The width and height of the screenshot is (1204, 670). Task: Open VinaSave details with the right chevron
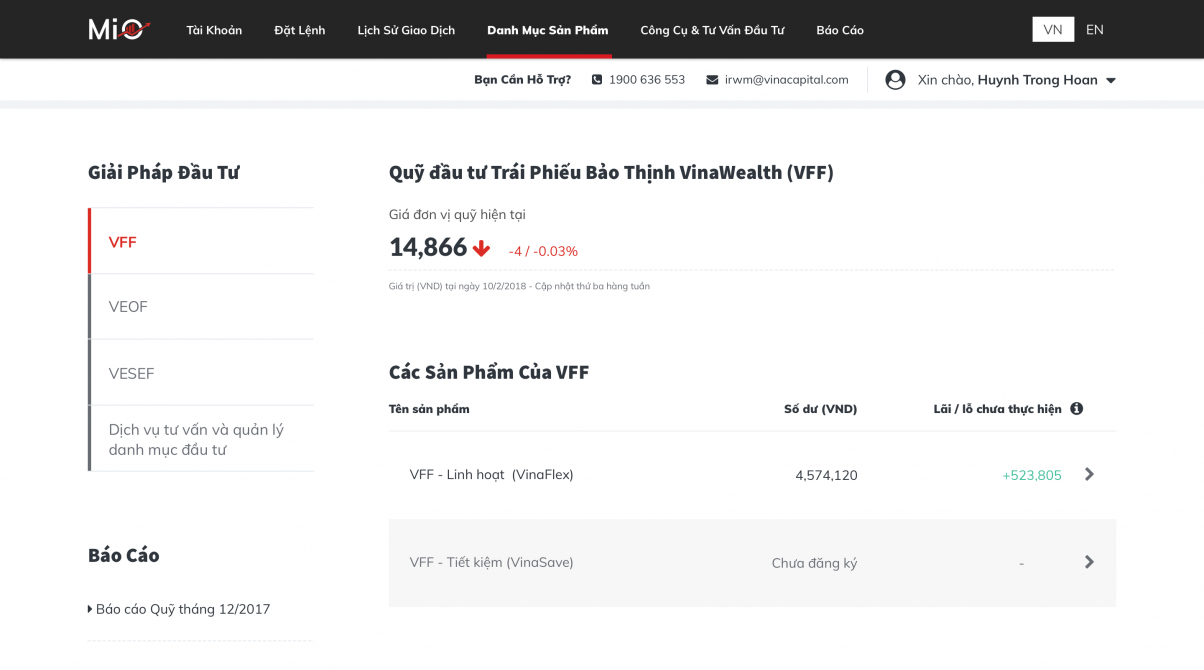click(x=1089, y=562)
